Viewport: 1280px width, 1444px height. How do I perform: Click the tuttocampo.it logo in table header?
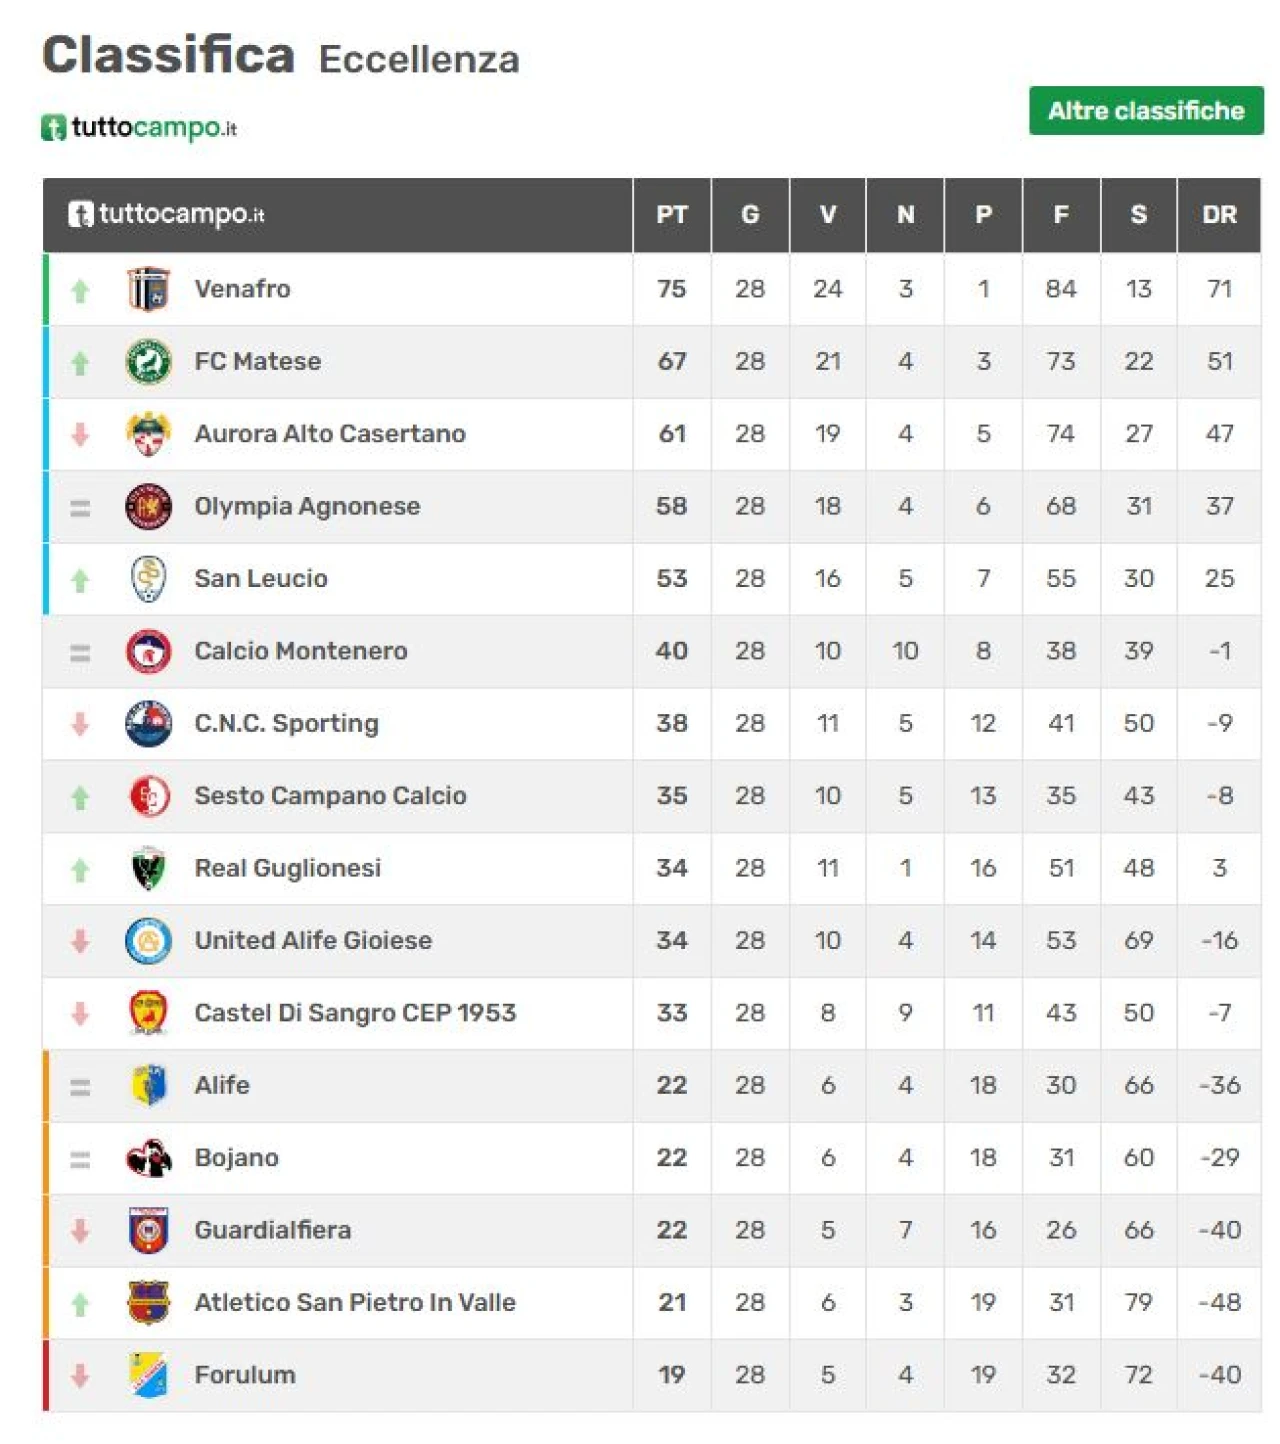coord(166,214)
